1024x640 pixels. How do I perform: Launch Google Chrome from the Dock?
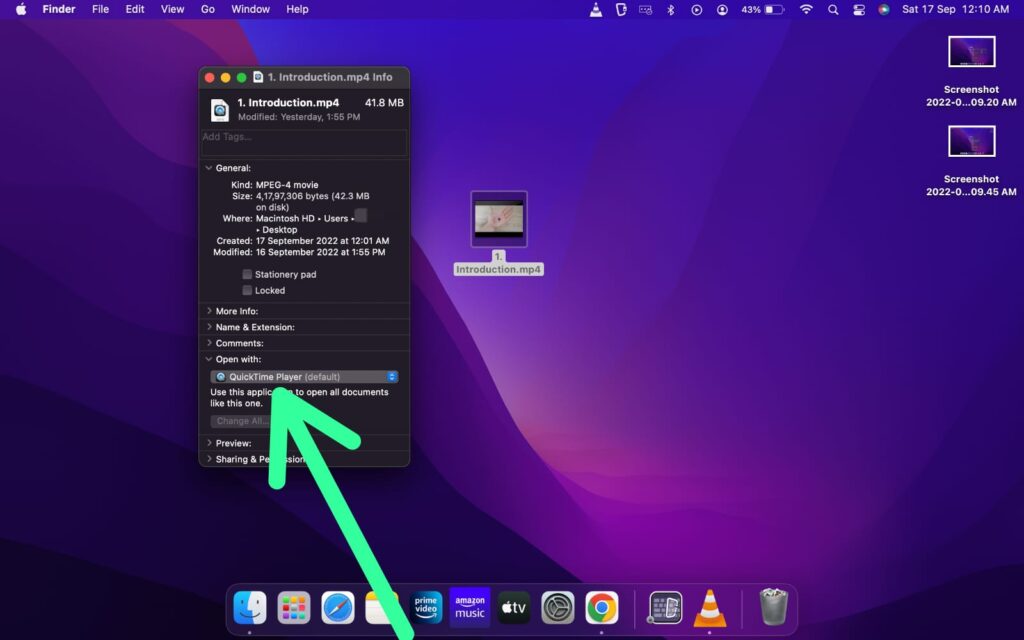click(x=602, y=607)
